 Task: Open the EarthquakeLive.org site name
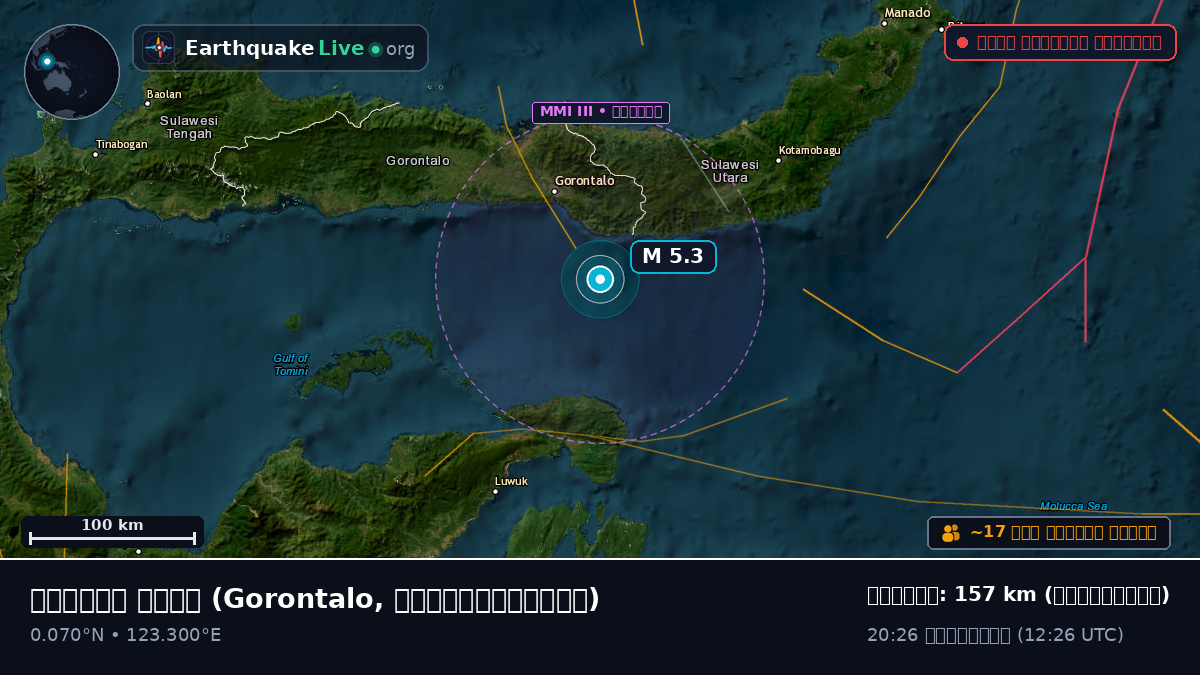tap(300, 49)
